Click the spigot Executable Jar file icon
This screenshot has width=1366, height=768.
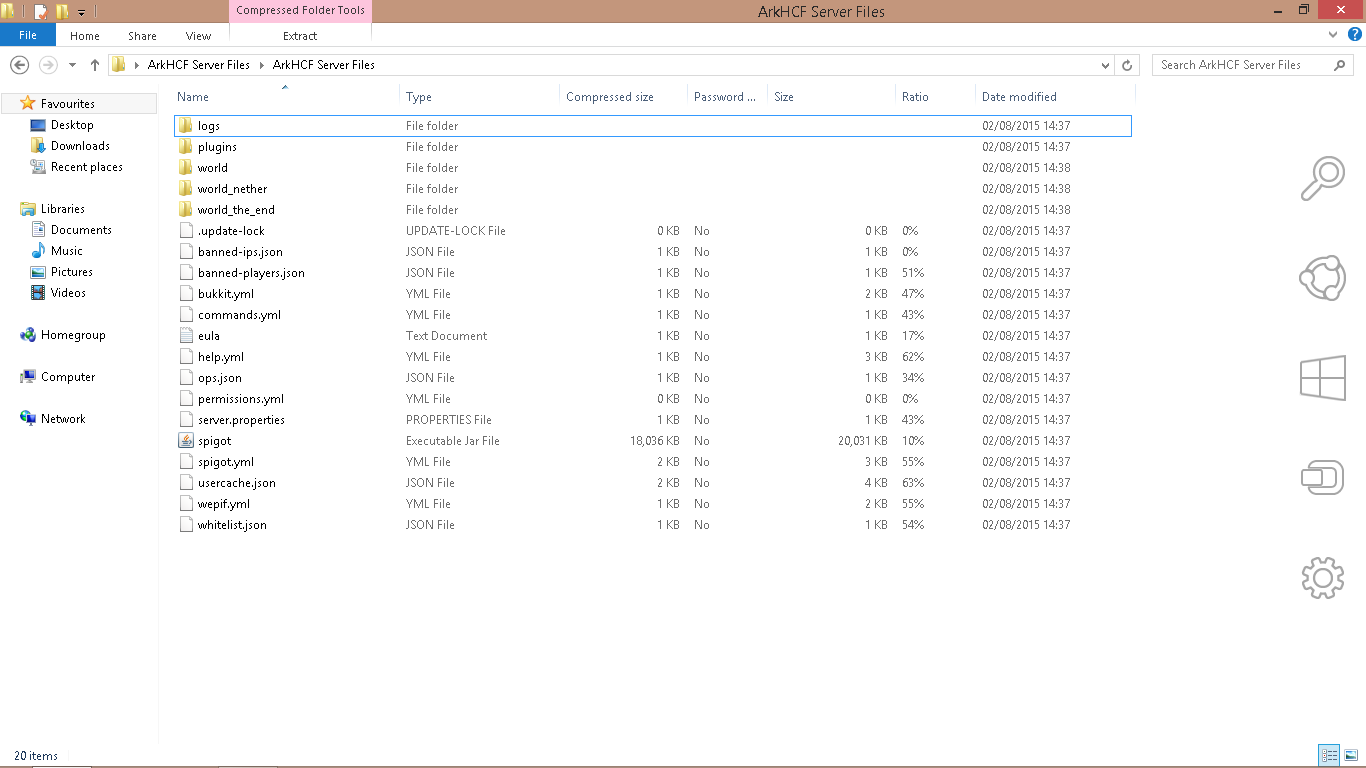tap(185, 441)
